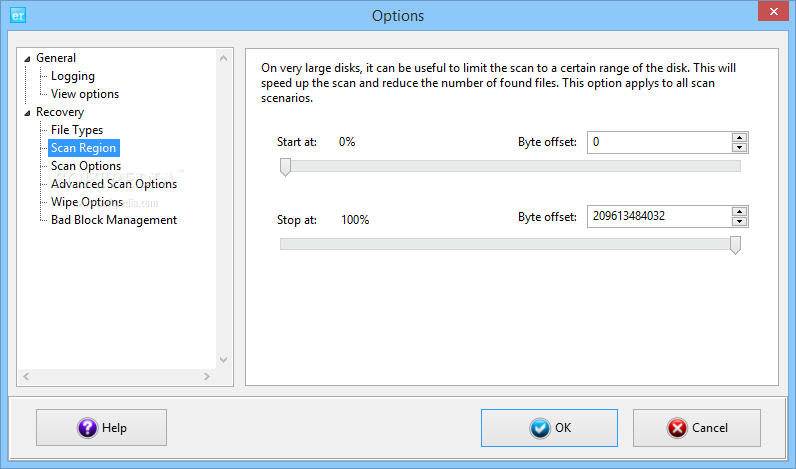Click the tree panel scroll down arrow
Screen dimensions: 796x469
point(223,360)
